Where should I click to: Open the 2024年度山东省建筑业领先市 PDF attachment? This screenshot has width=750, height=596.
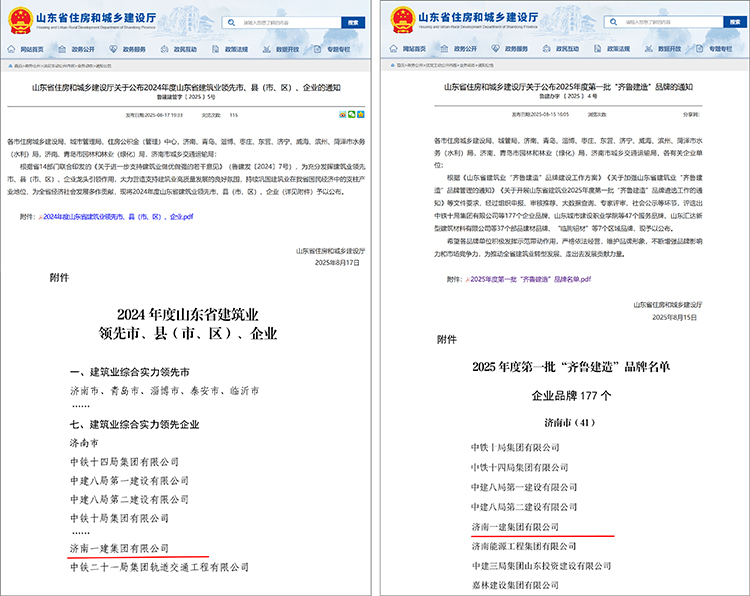click(x=119, y=215)
